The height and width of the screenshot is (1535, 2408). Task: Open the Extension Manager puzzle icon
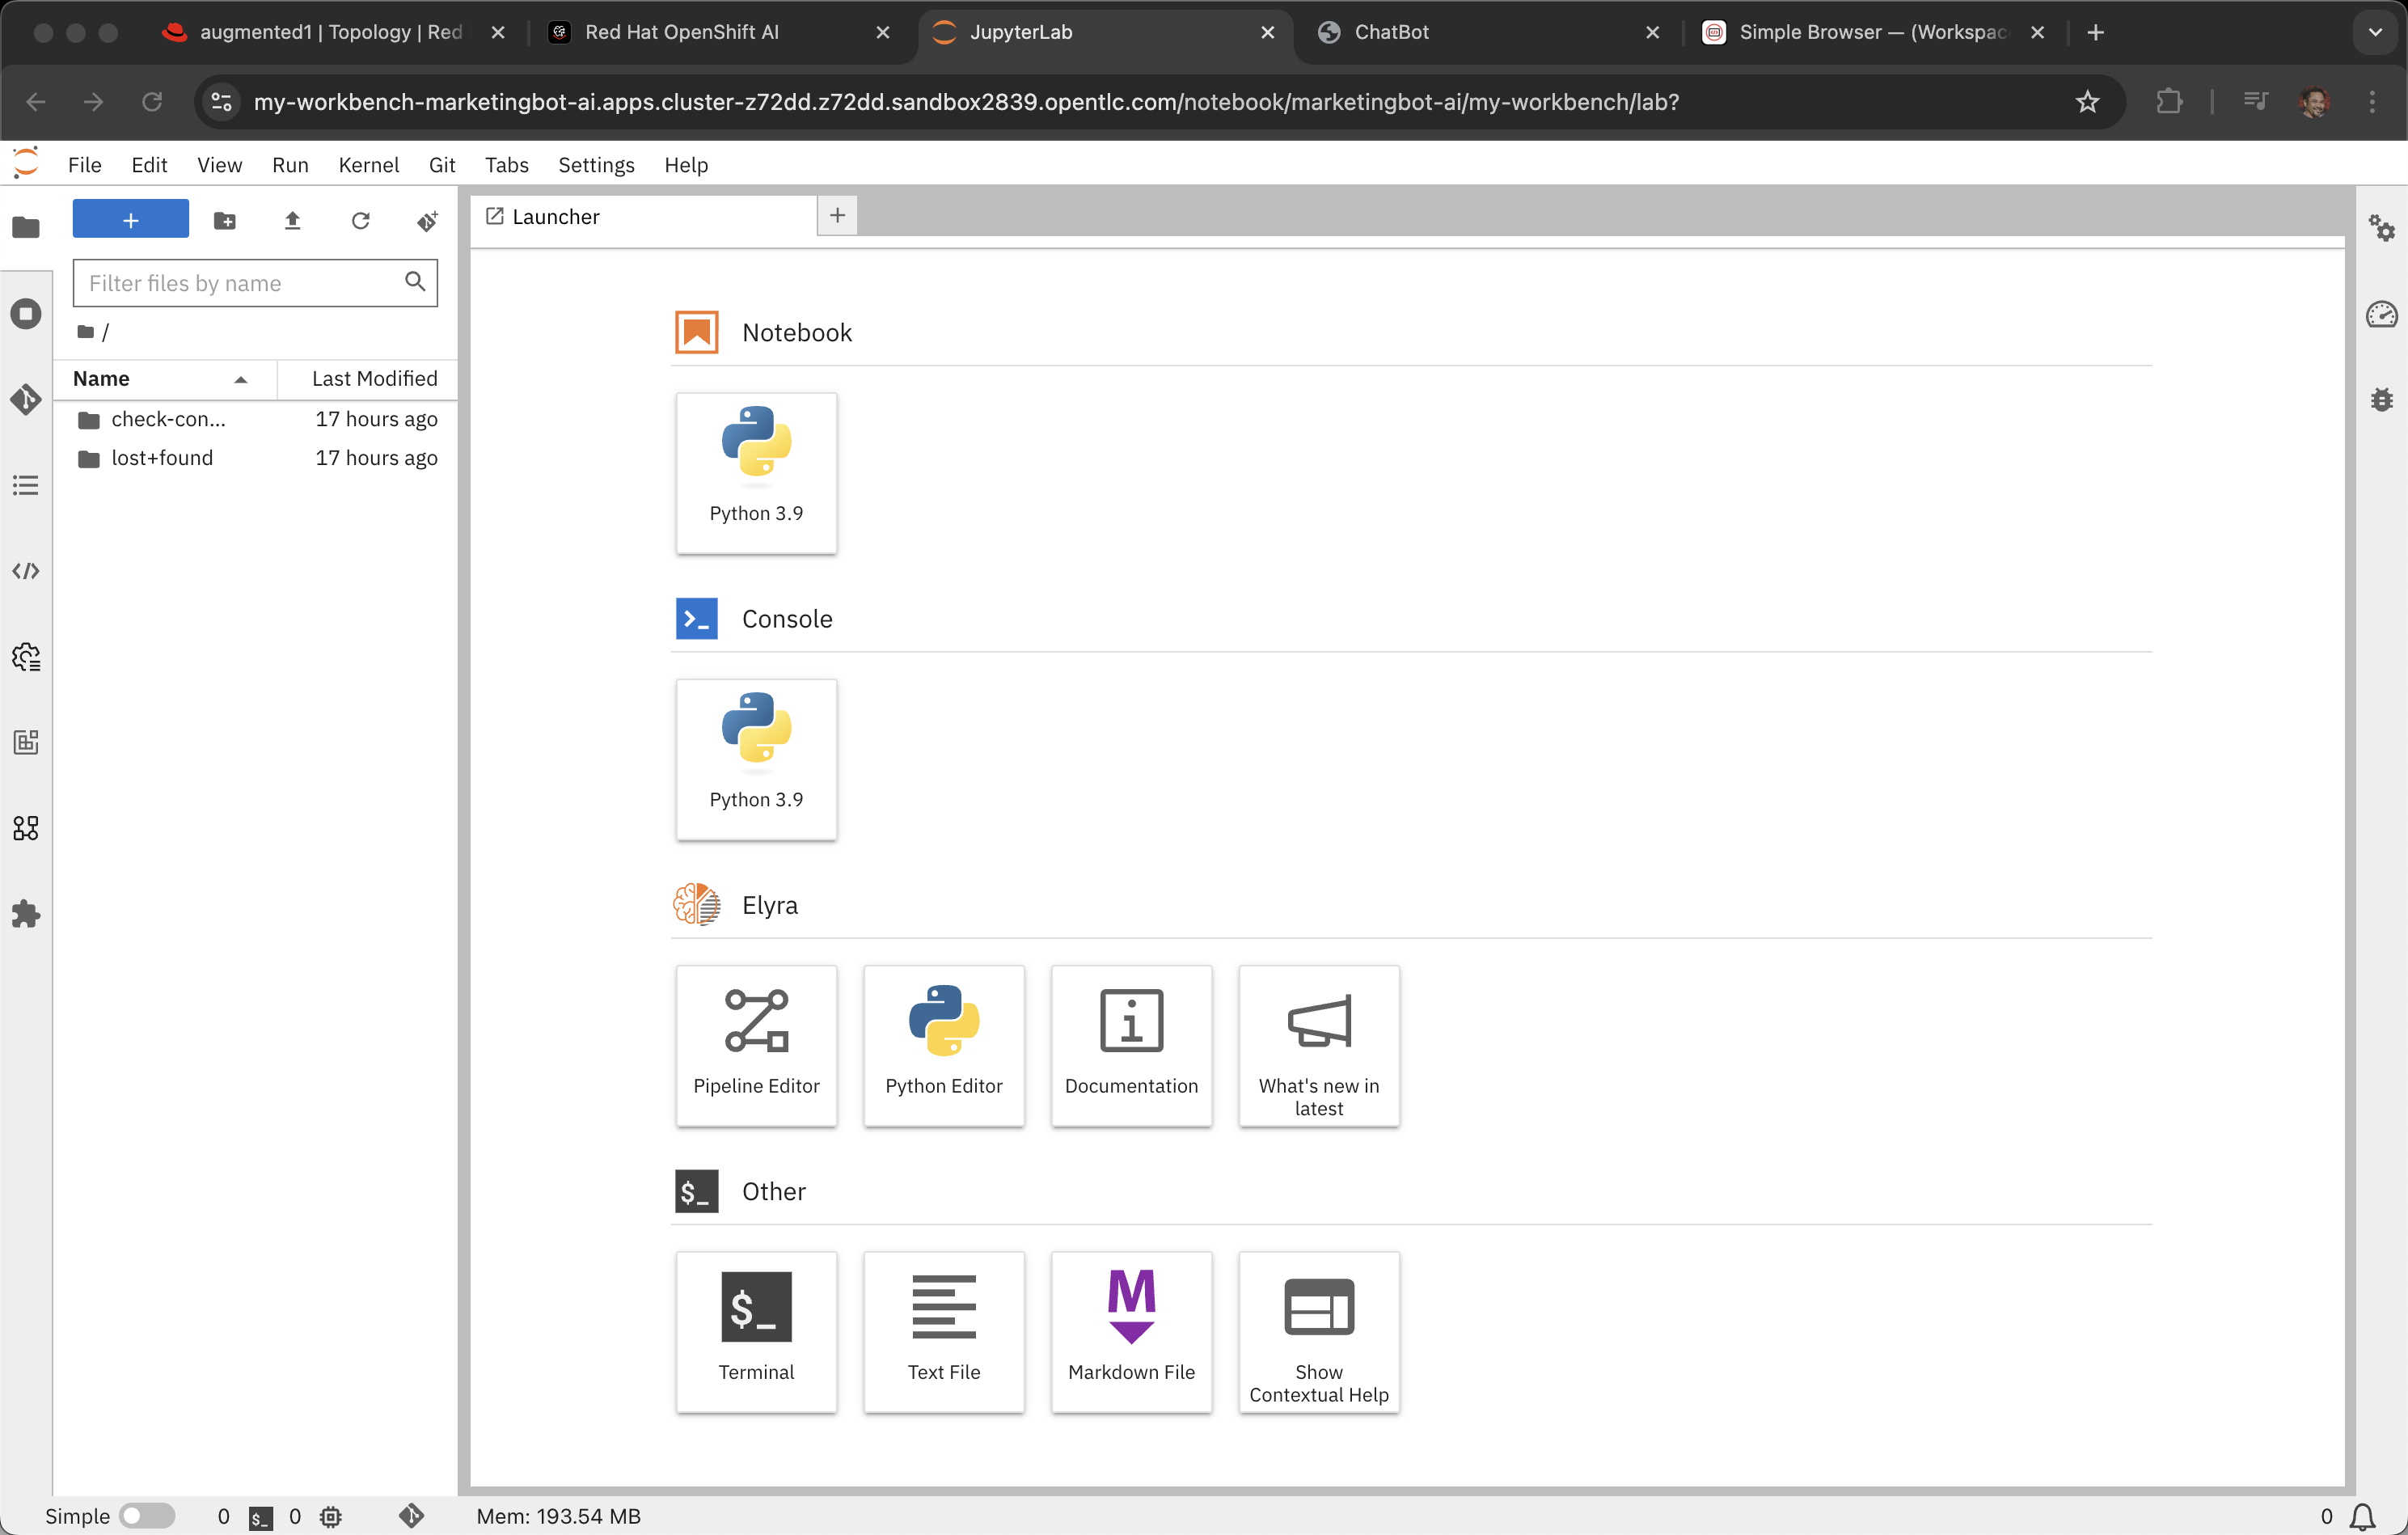26,914
